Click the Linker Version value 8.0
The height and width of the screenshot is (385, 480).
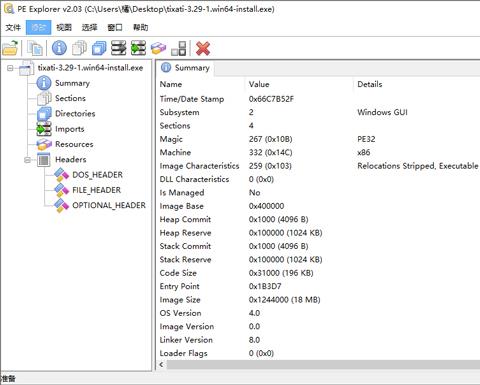pyautogui.click(x=254, y=340)
